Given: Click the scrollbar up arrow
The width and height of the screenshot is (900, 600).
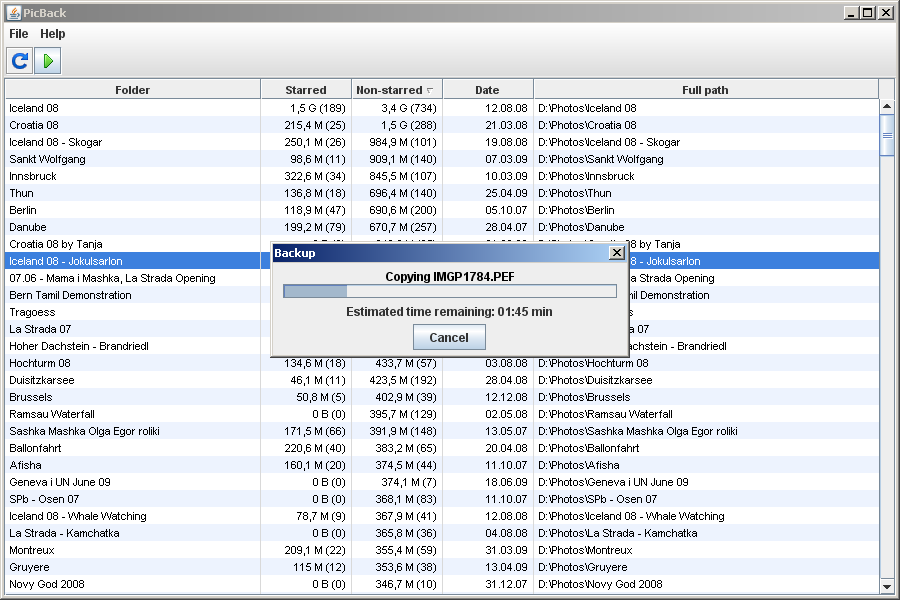Looking at the screenshot, I should [x=887, y=106].
